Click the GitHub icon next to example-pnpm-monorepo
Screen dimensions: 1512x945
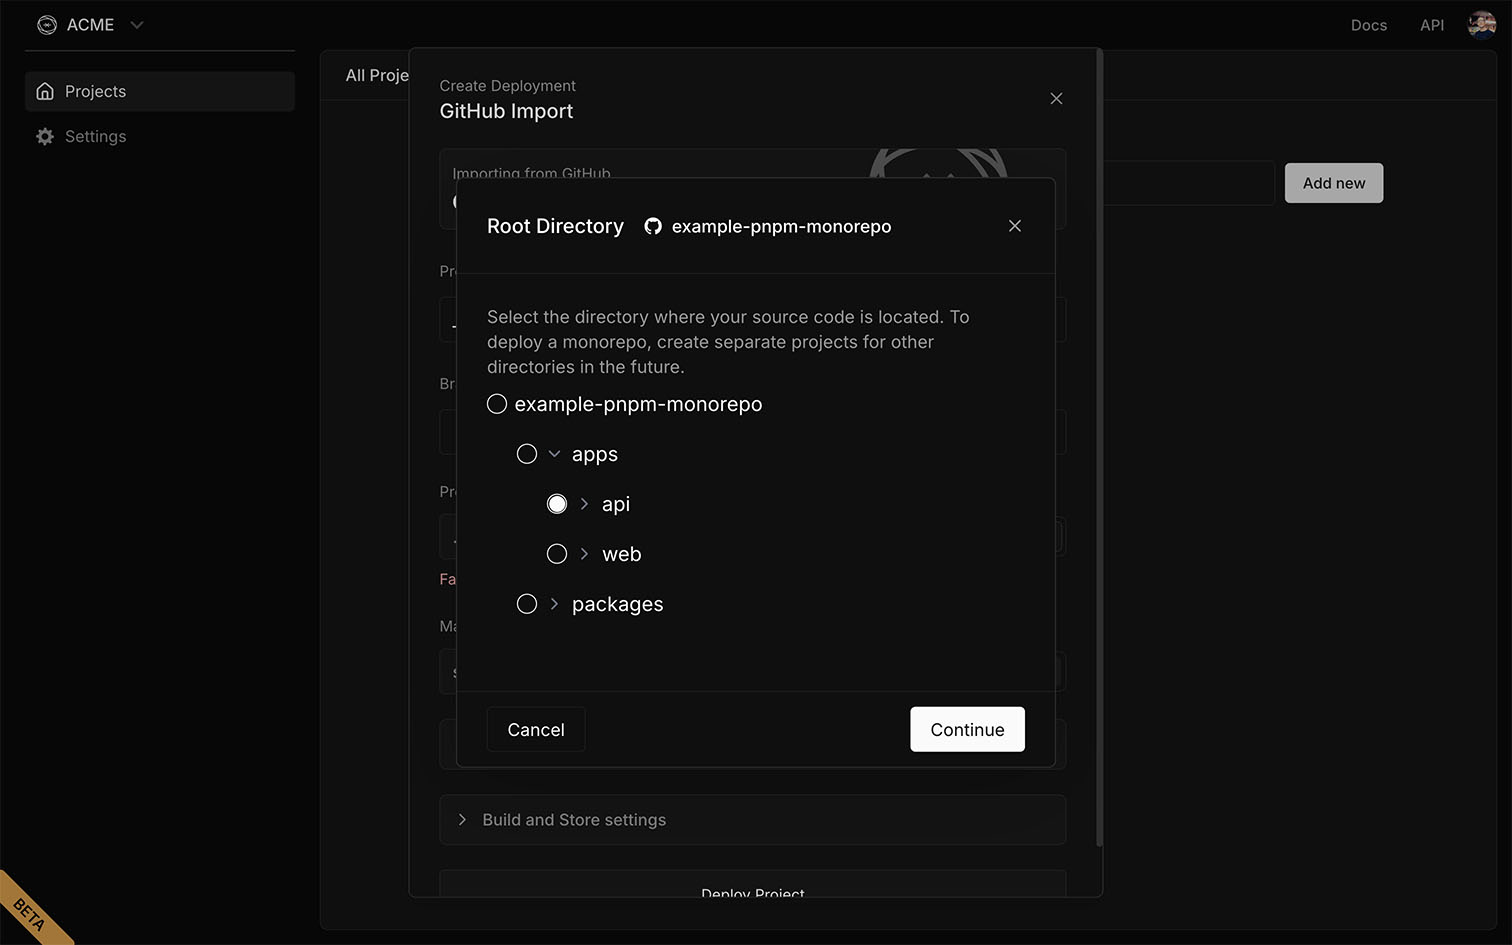coord(653,226)
